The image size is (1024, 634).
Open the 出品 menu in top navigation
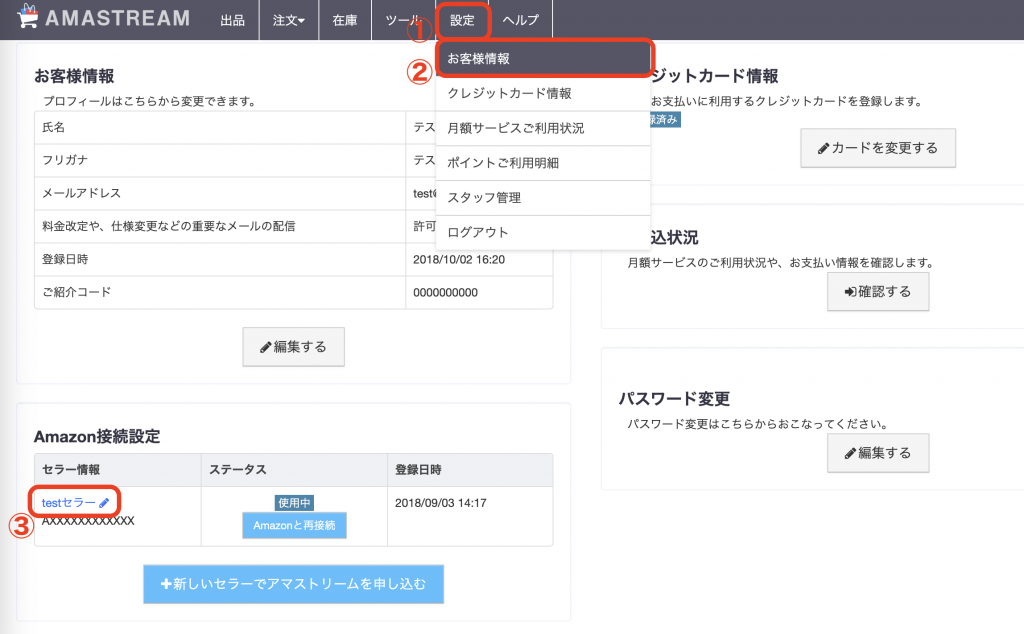[232, 20]
